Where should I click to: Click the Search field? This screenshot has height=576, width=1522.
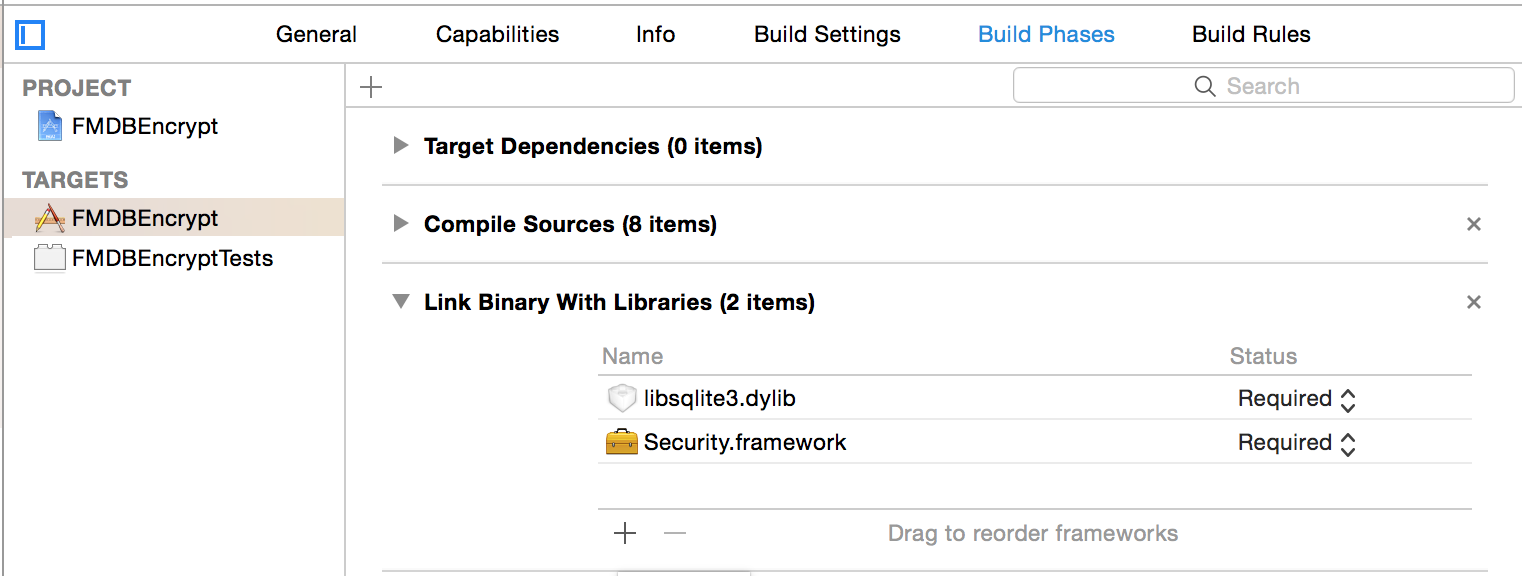pyautogui.click(x=1263, y=86)
